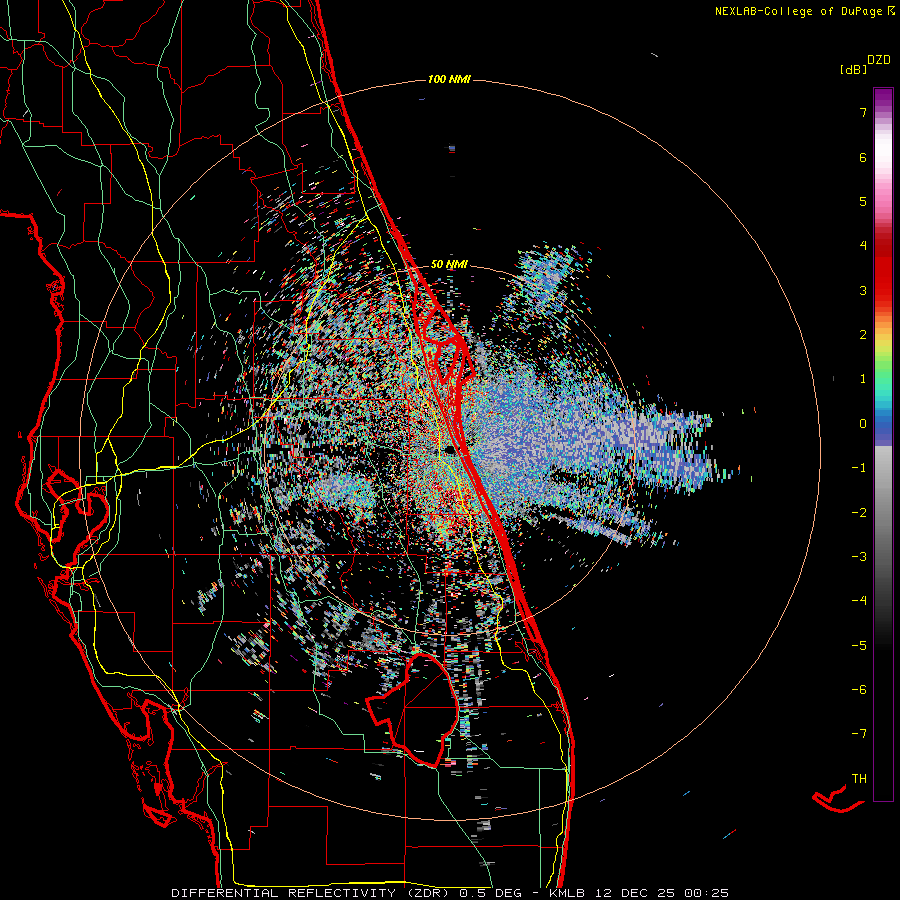Click the DZD label above color scale
This screenshot has height=900, width=900.
tap(879, 60)
